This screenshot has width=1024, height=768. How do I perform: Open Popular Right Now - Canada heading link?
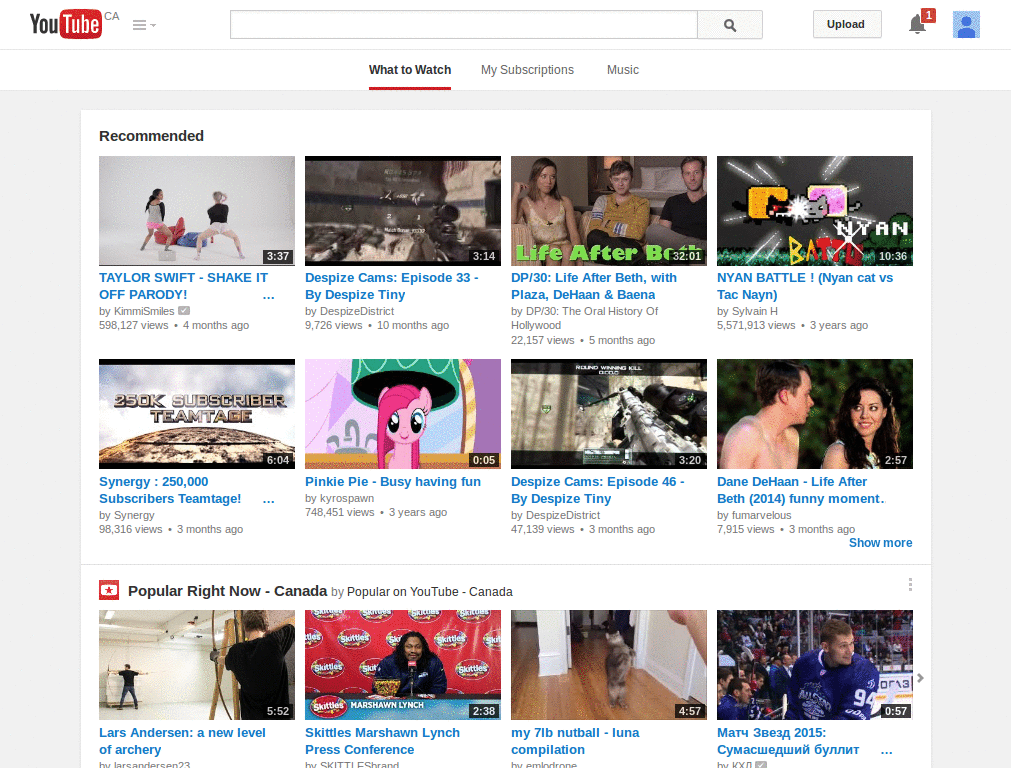click(227, 591)
